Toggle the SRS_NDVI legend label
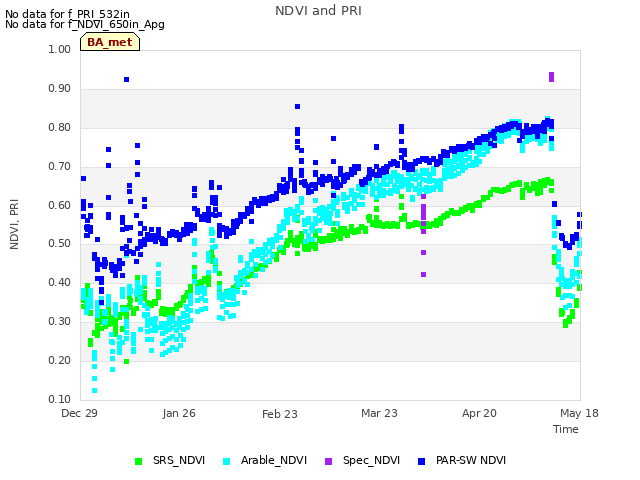 179,460
